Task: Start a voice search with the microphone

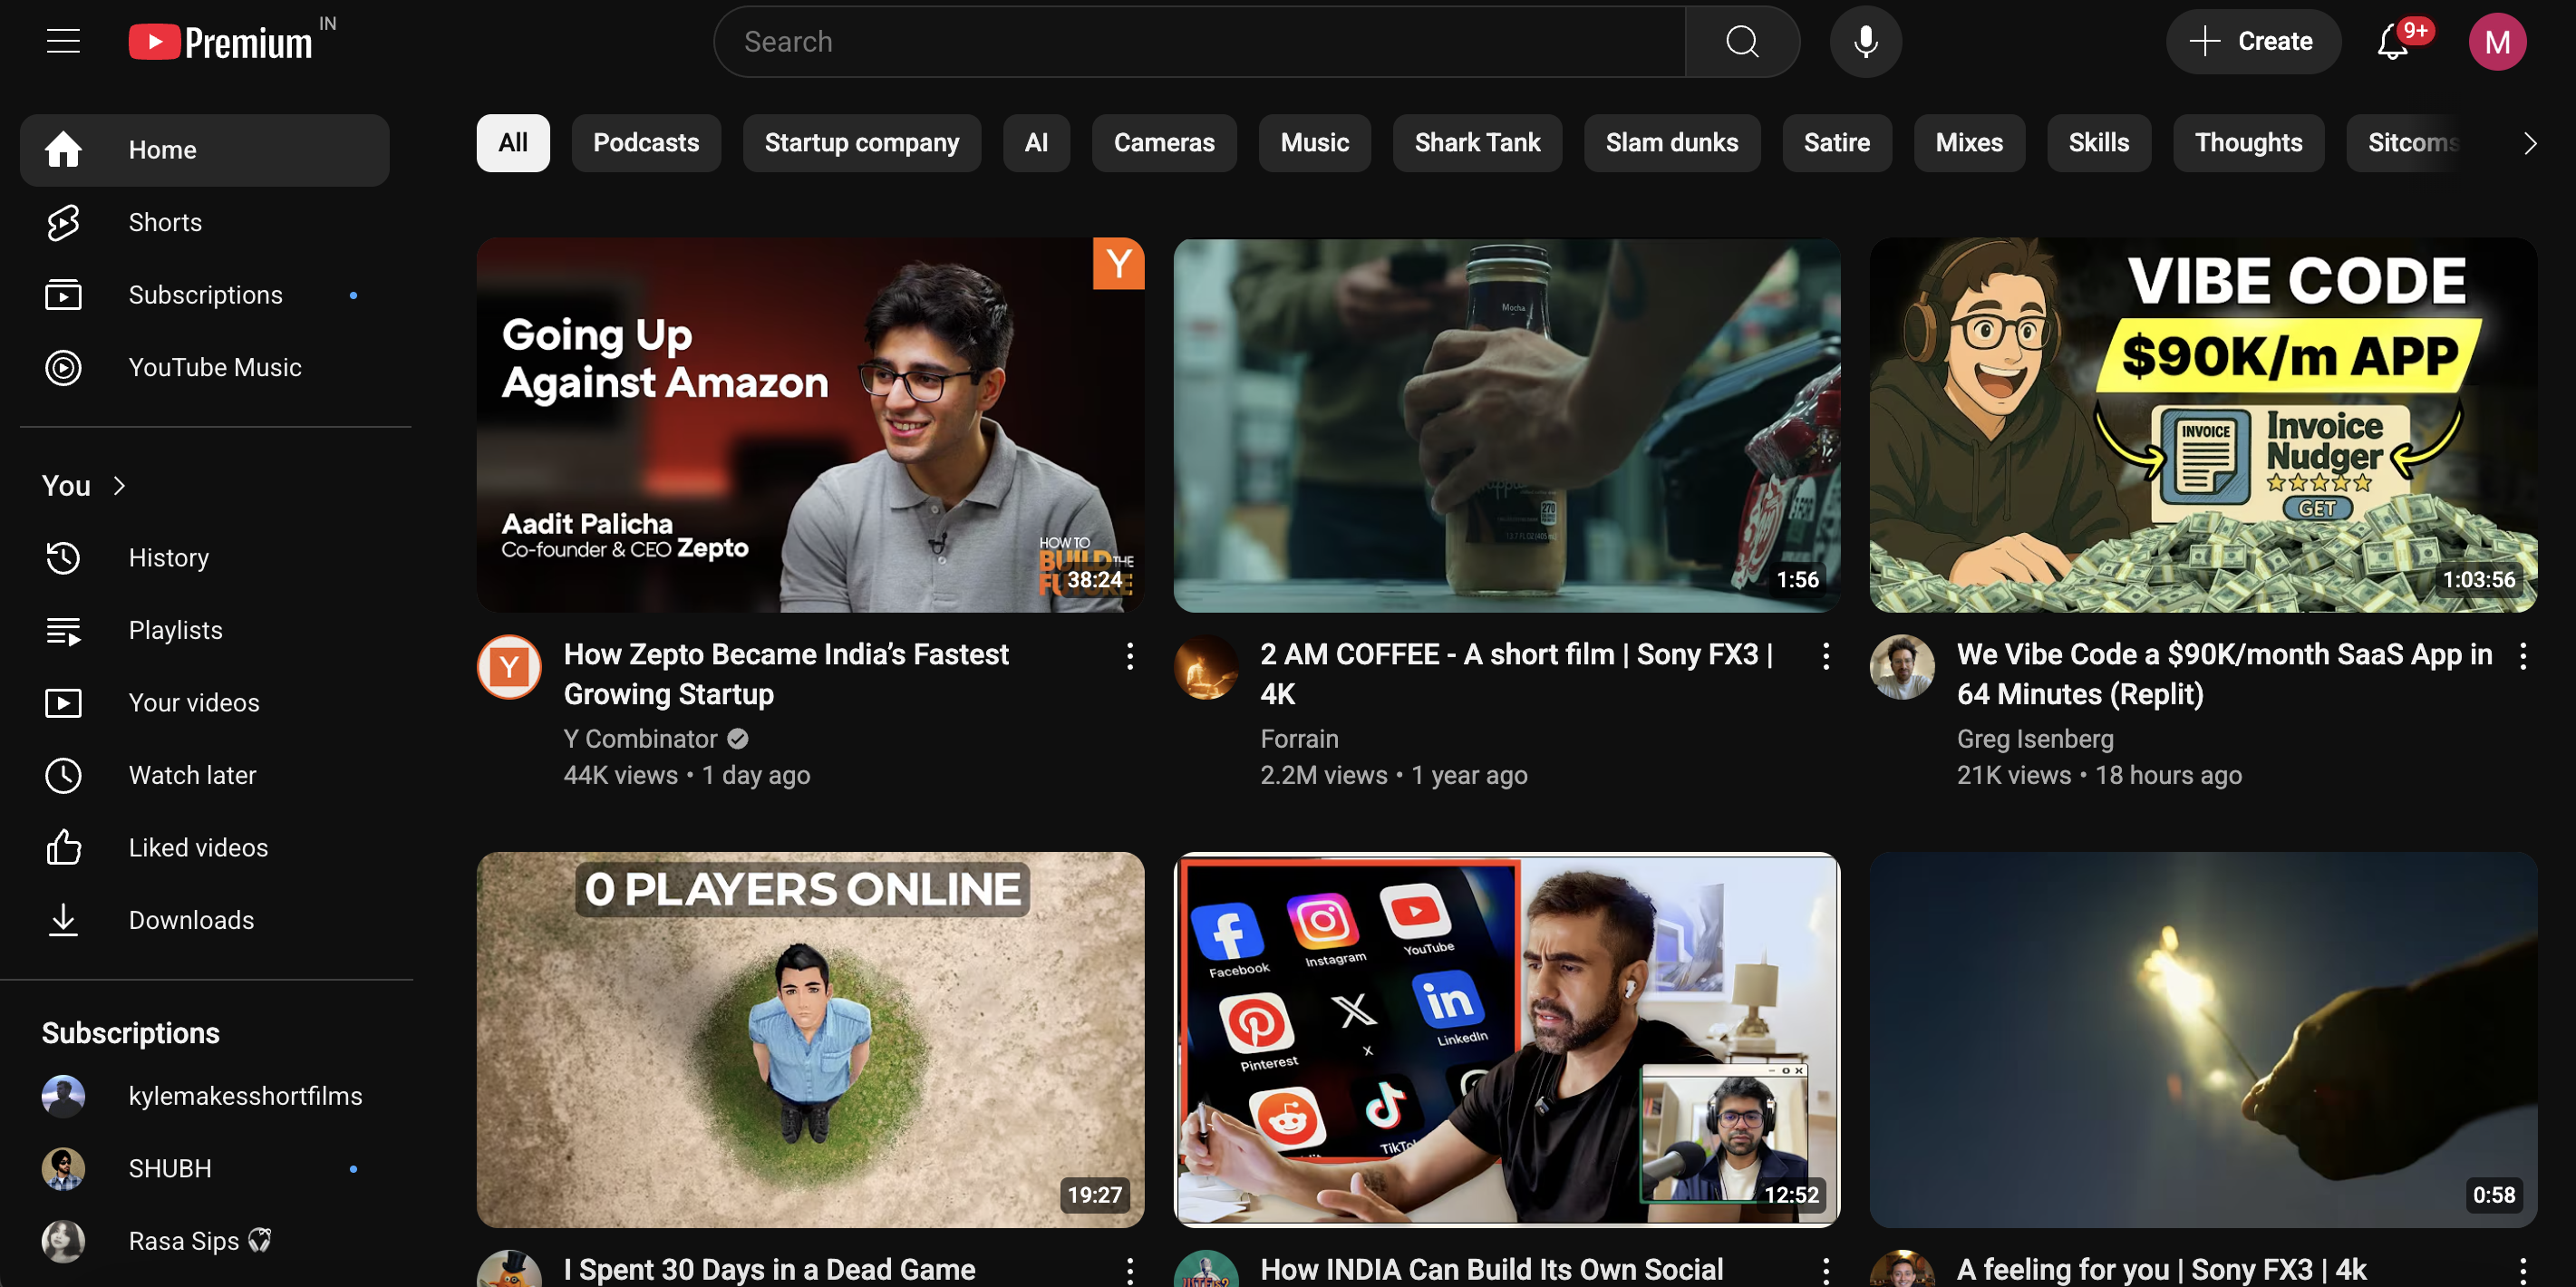Action: pos(1865,41)
